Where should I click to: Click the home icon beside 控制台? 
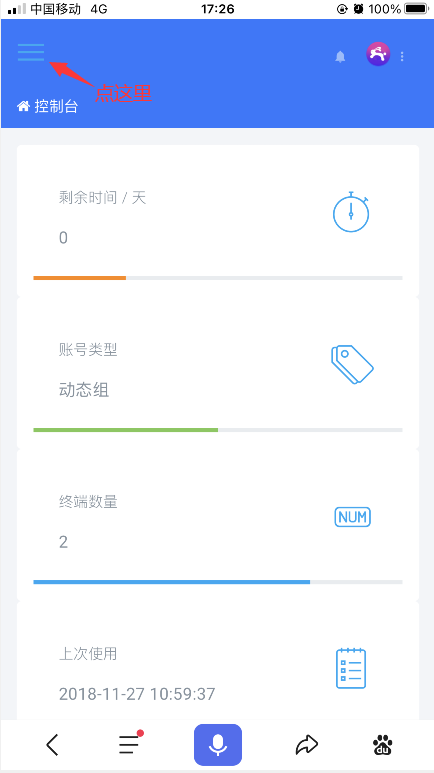coord(23,106)
